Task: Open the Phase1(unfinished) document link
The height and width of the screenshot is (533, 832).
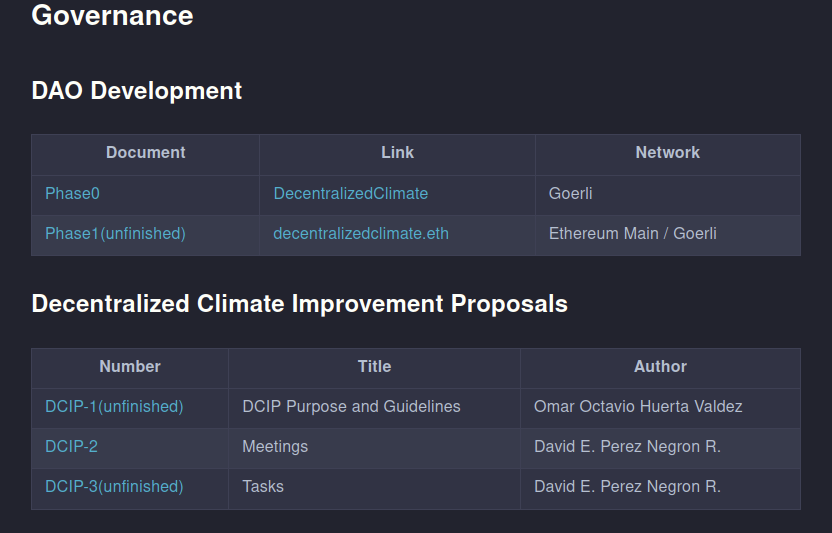Action: 115,234
